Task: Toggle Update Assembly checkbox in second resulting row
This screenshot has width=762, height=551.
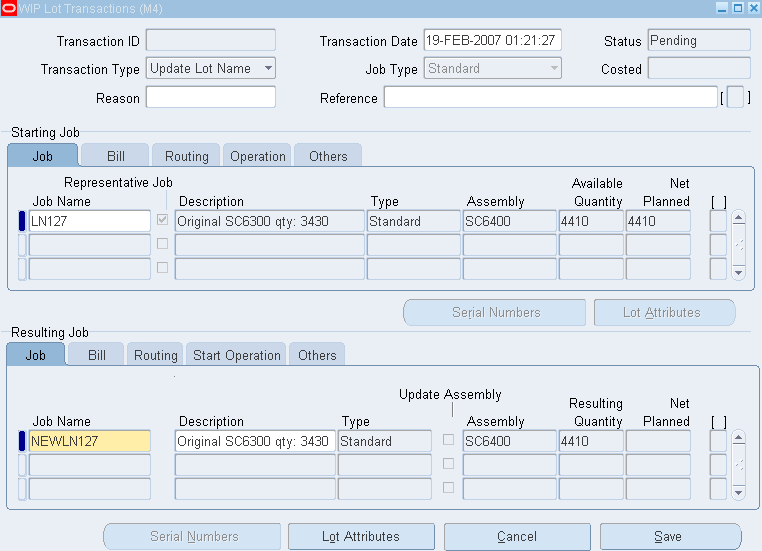Action: (x=449, y=464)
